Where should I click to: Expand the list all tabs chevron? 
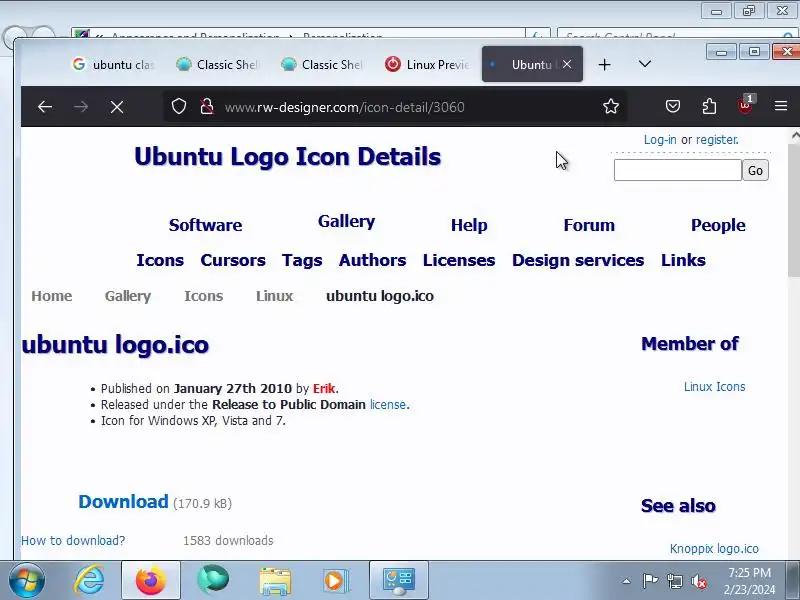pos(645,64)
